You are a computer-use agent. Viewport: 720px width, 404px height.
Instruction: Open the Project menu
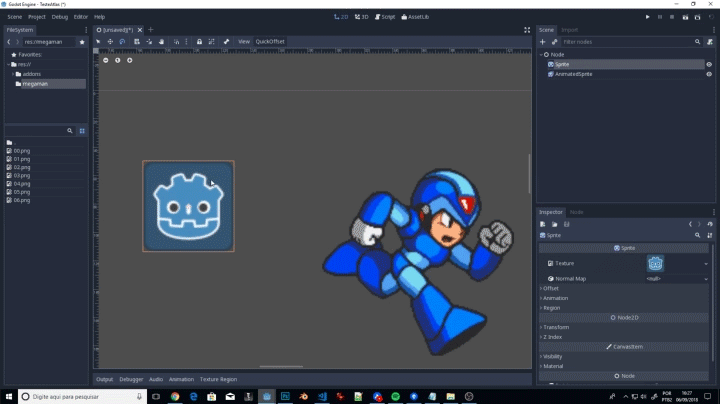(37, 17)
